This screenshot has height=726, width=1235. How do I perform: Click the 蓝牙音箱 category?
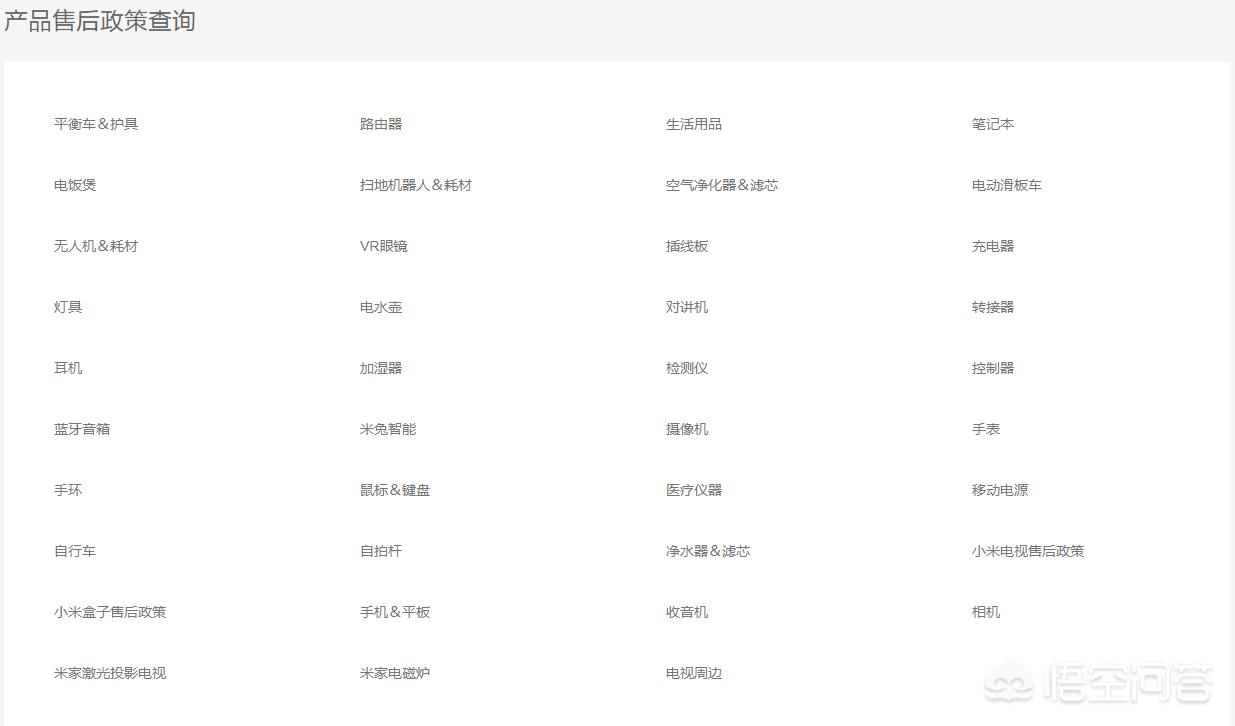click(82, 429)
